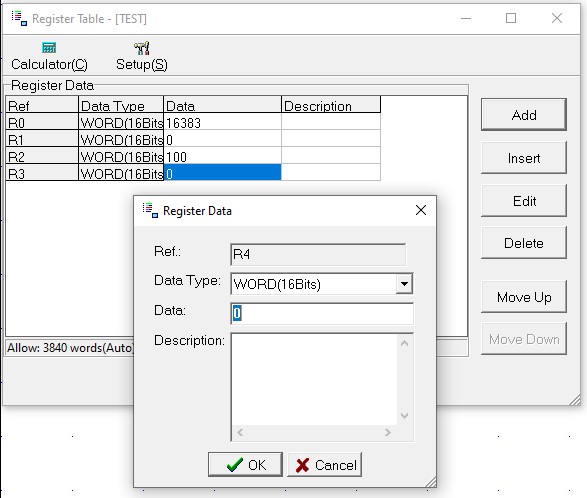Click the Delete button
Screen dimensions: 587x498
524,243
